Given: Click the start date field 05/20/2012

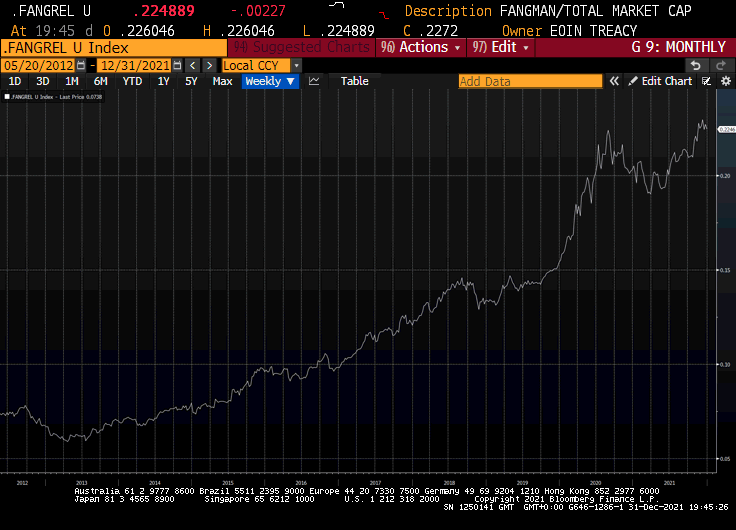Looking at the screenshot, I should click(x=39, y=65).
